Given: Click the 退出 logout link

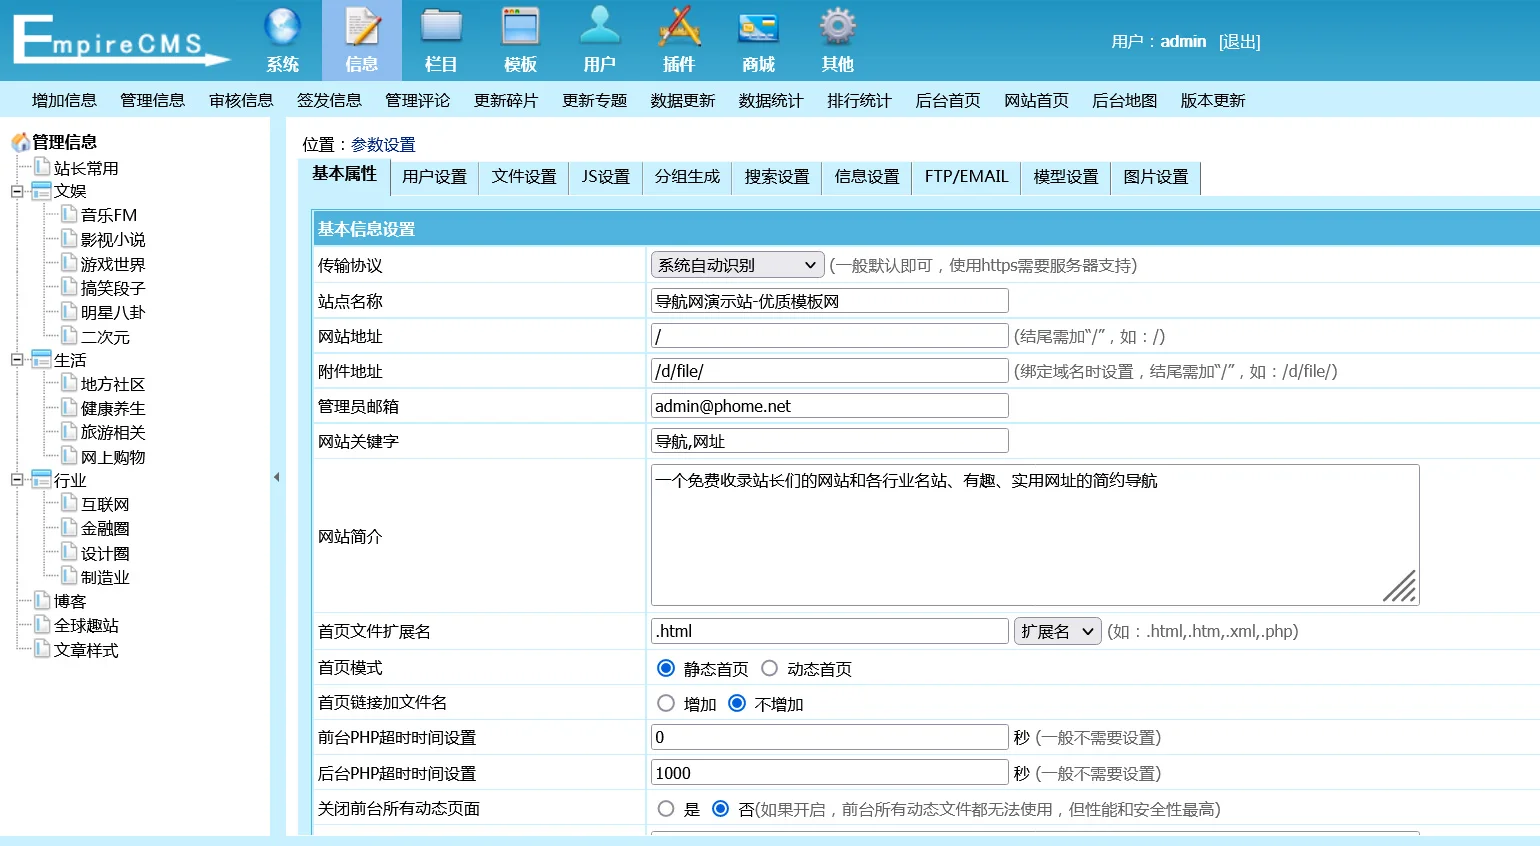Looking at the screenshot, I should click(x=1239, y=42).
